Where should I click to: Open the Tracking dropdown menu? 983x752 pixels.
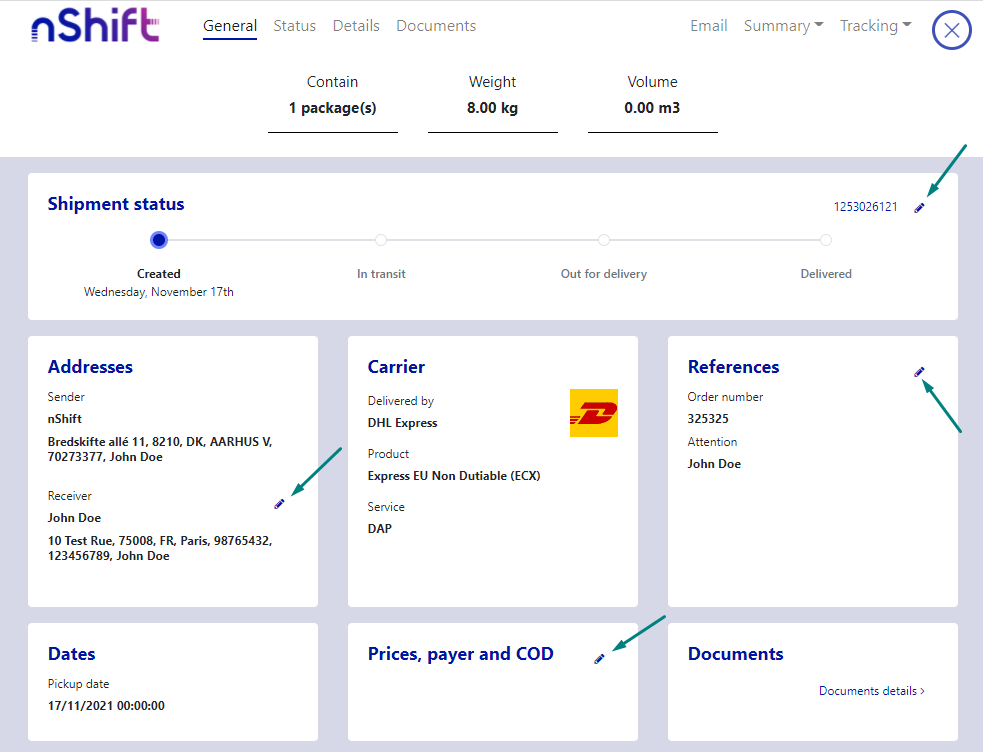click(x=875, y=26)
